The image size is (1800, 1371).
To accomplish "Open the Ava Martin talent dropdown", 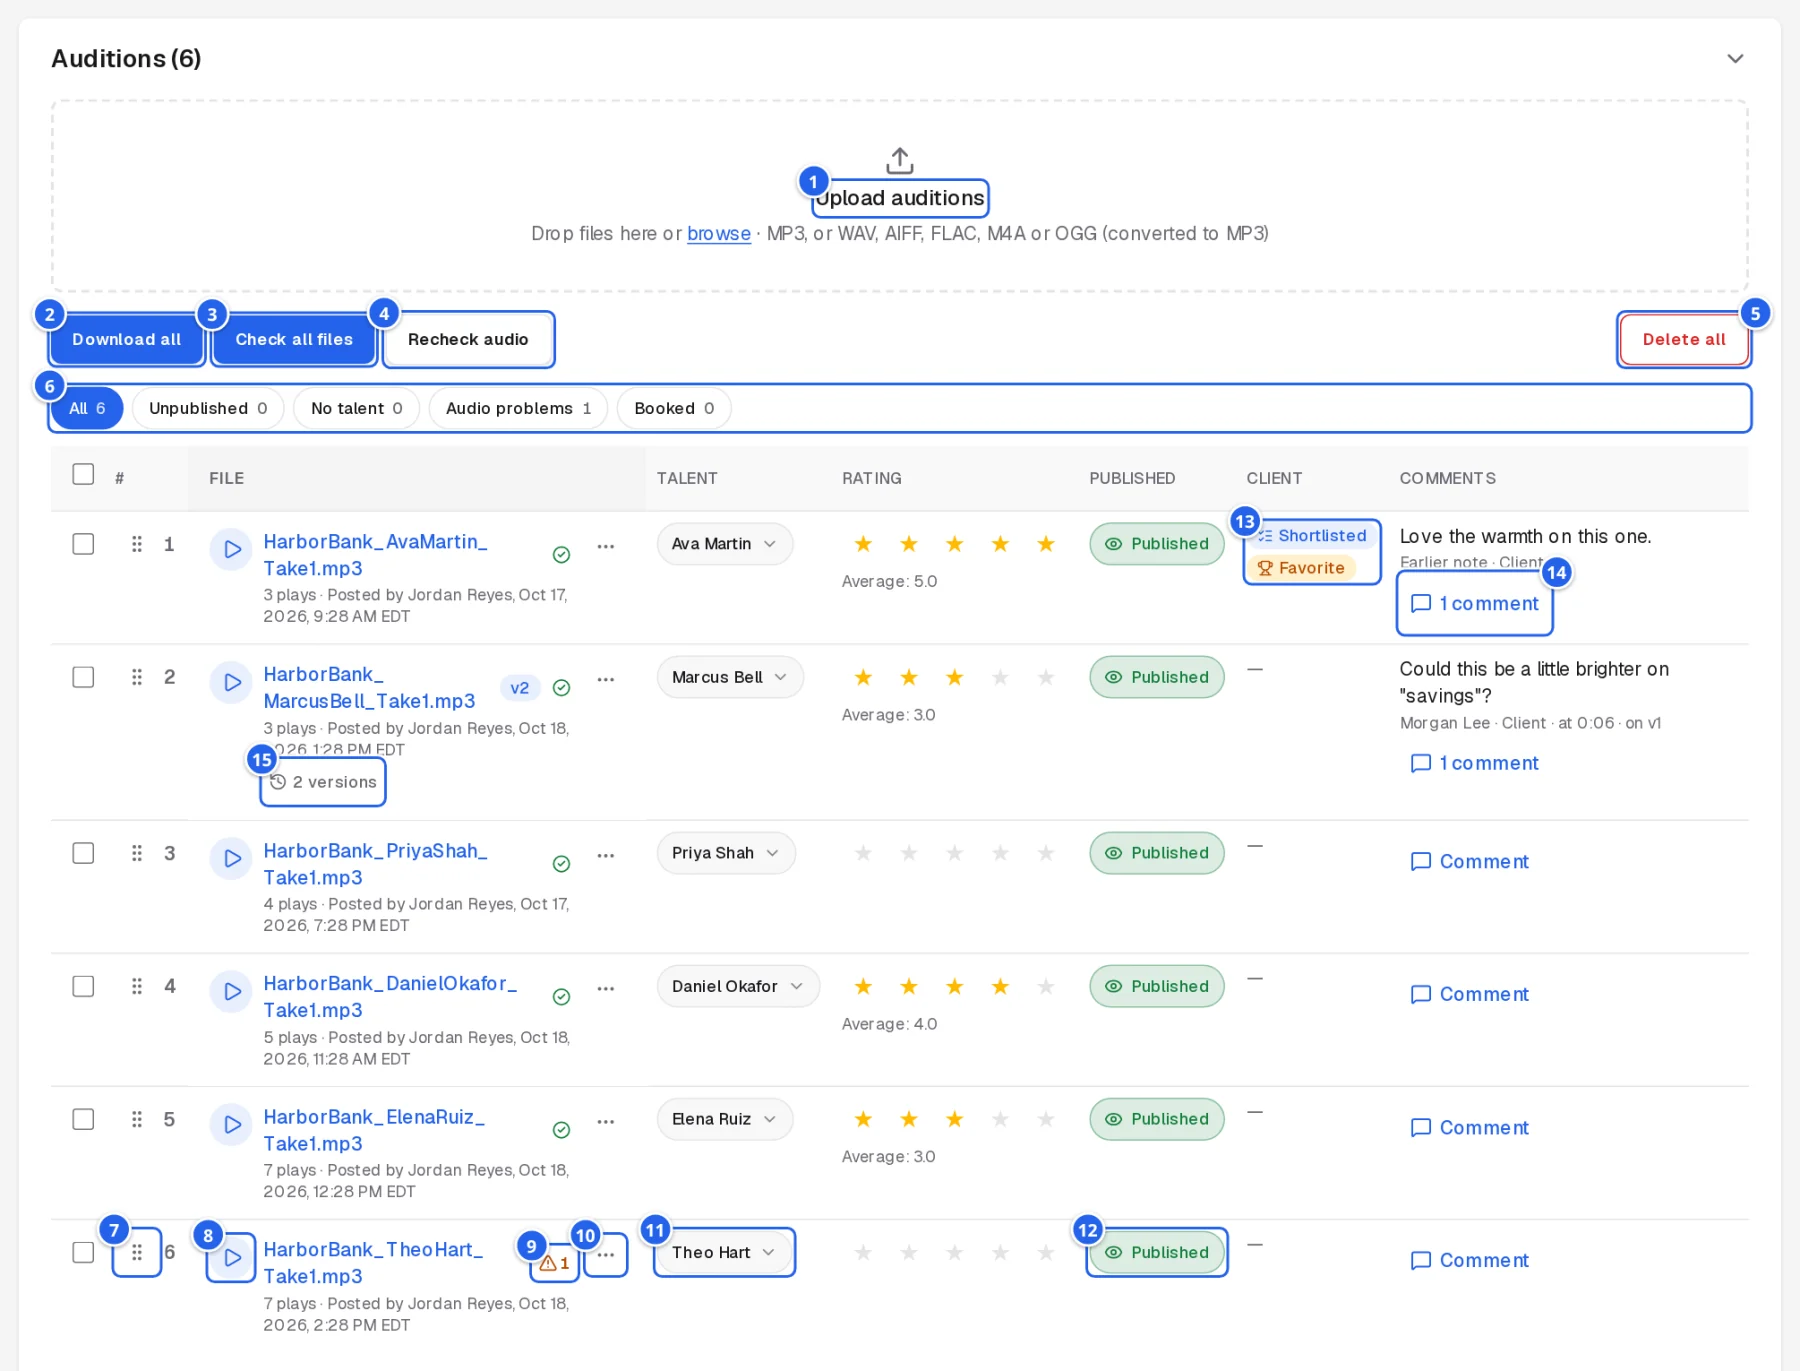I will [725, 544].
